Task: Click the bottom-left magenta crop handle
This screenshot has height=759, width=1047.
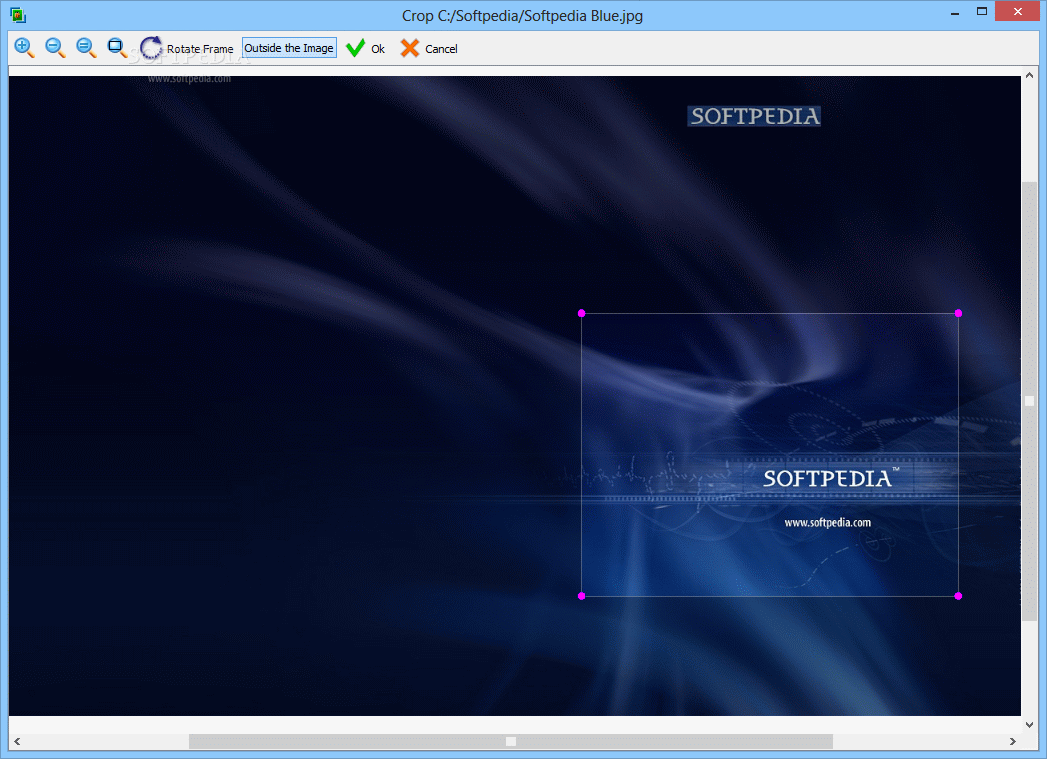Action: point(582,596)
